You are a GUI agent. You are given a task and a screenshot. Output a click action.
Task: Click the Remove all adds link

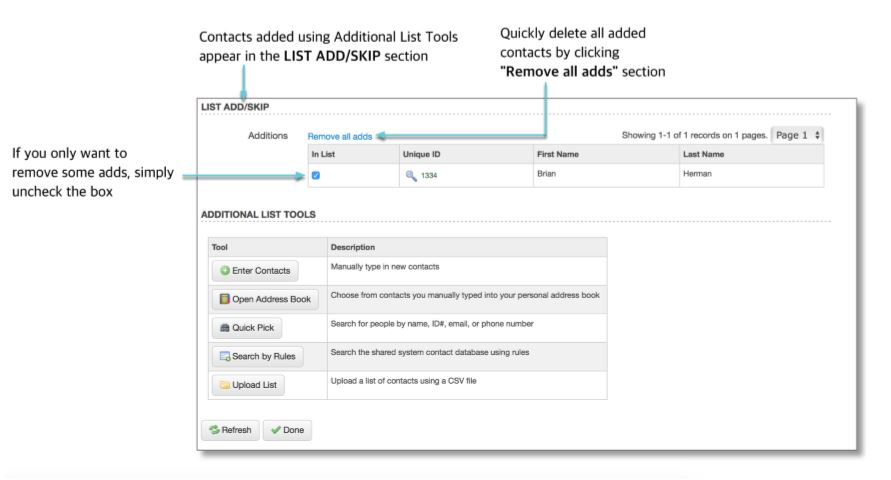(340, 136)
